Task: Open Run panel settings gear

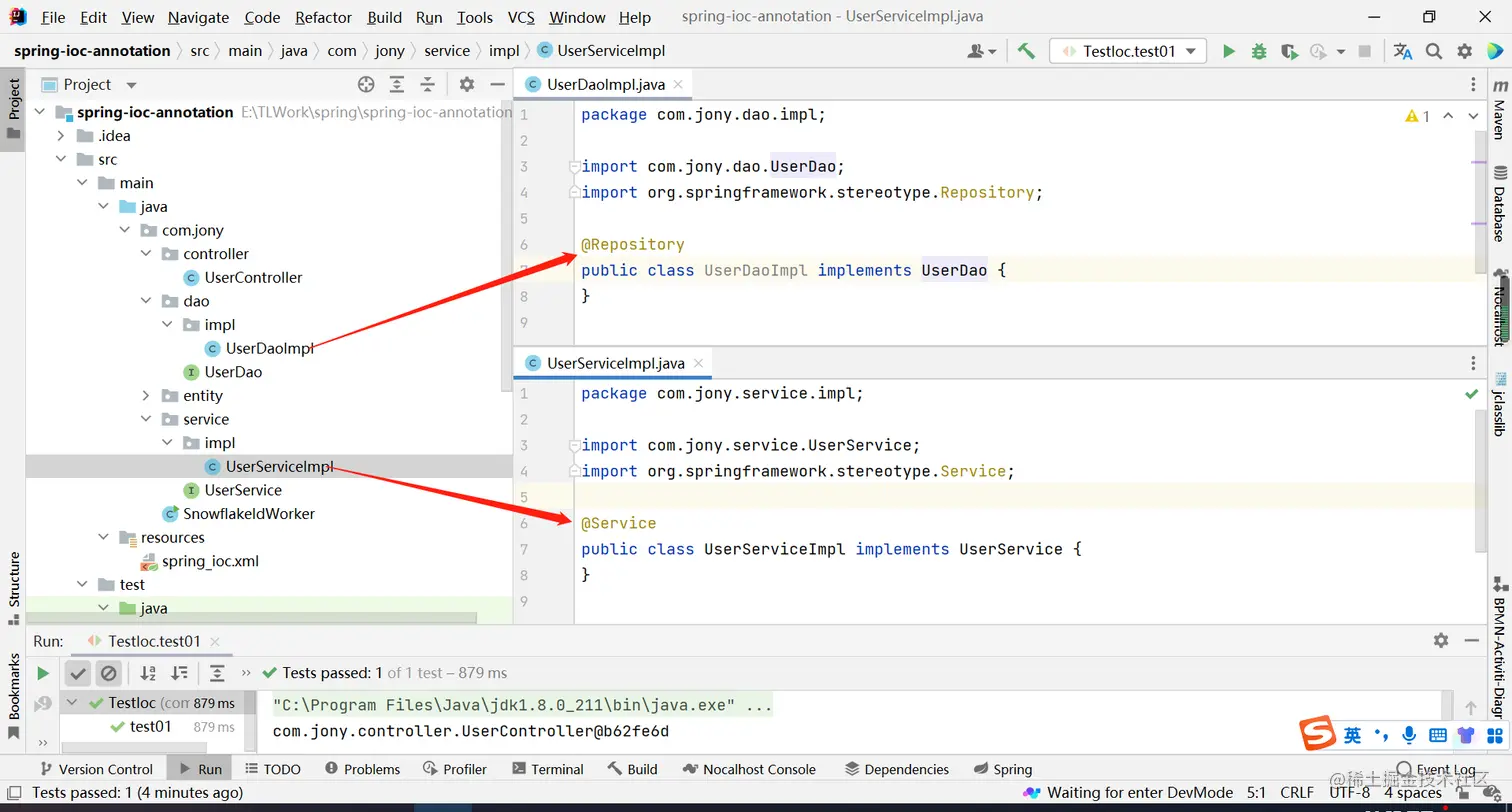Action: pyautogui.click(x=1441, y=641)
